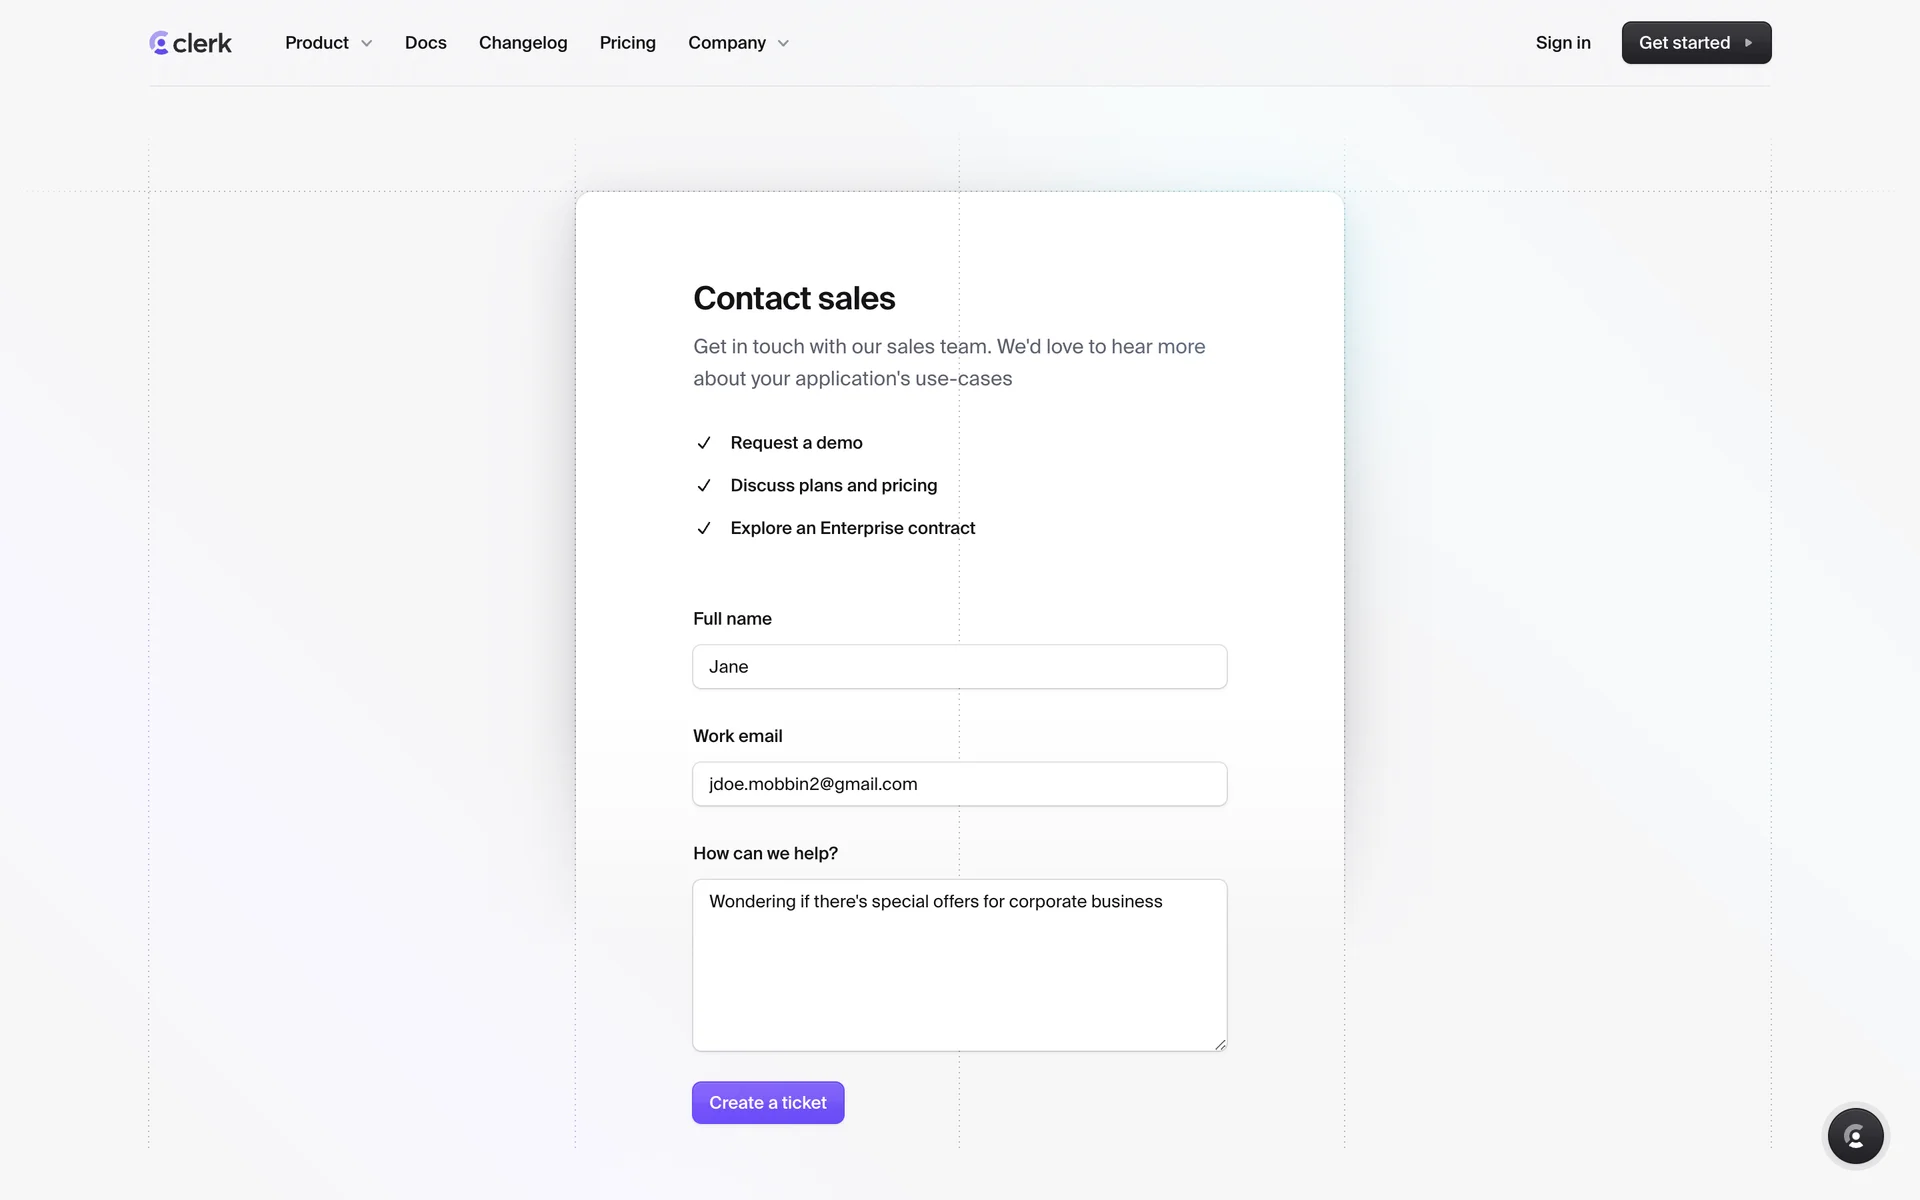Click the Sign in link
The height and width of the screenshot is (1200, 1920).
[1562, 43]
